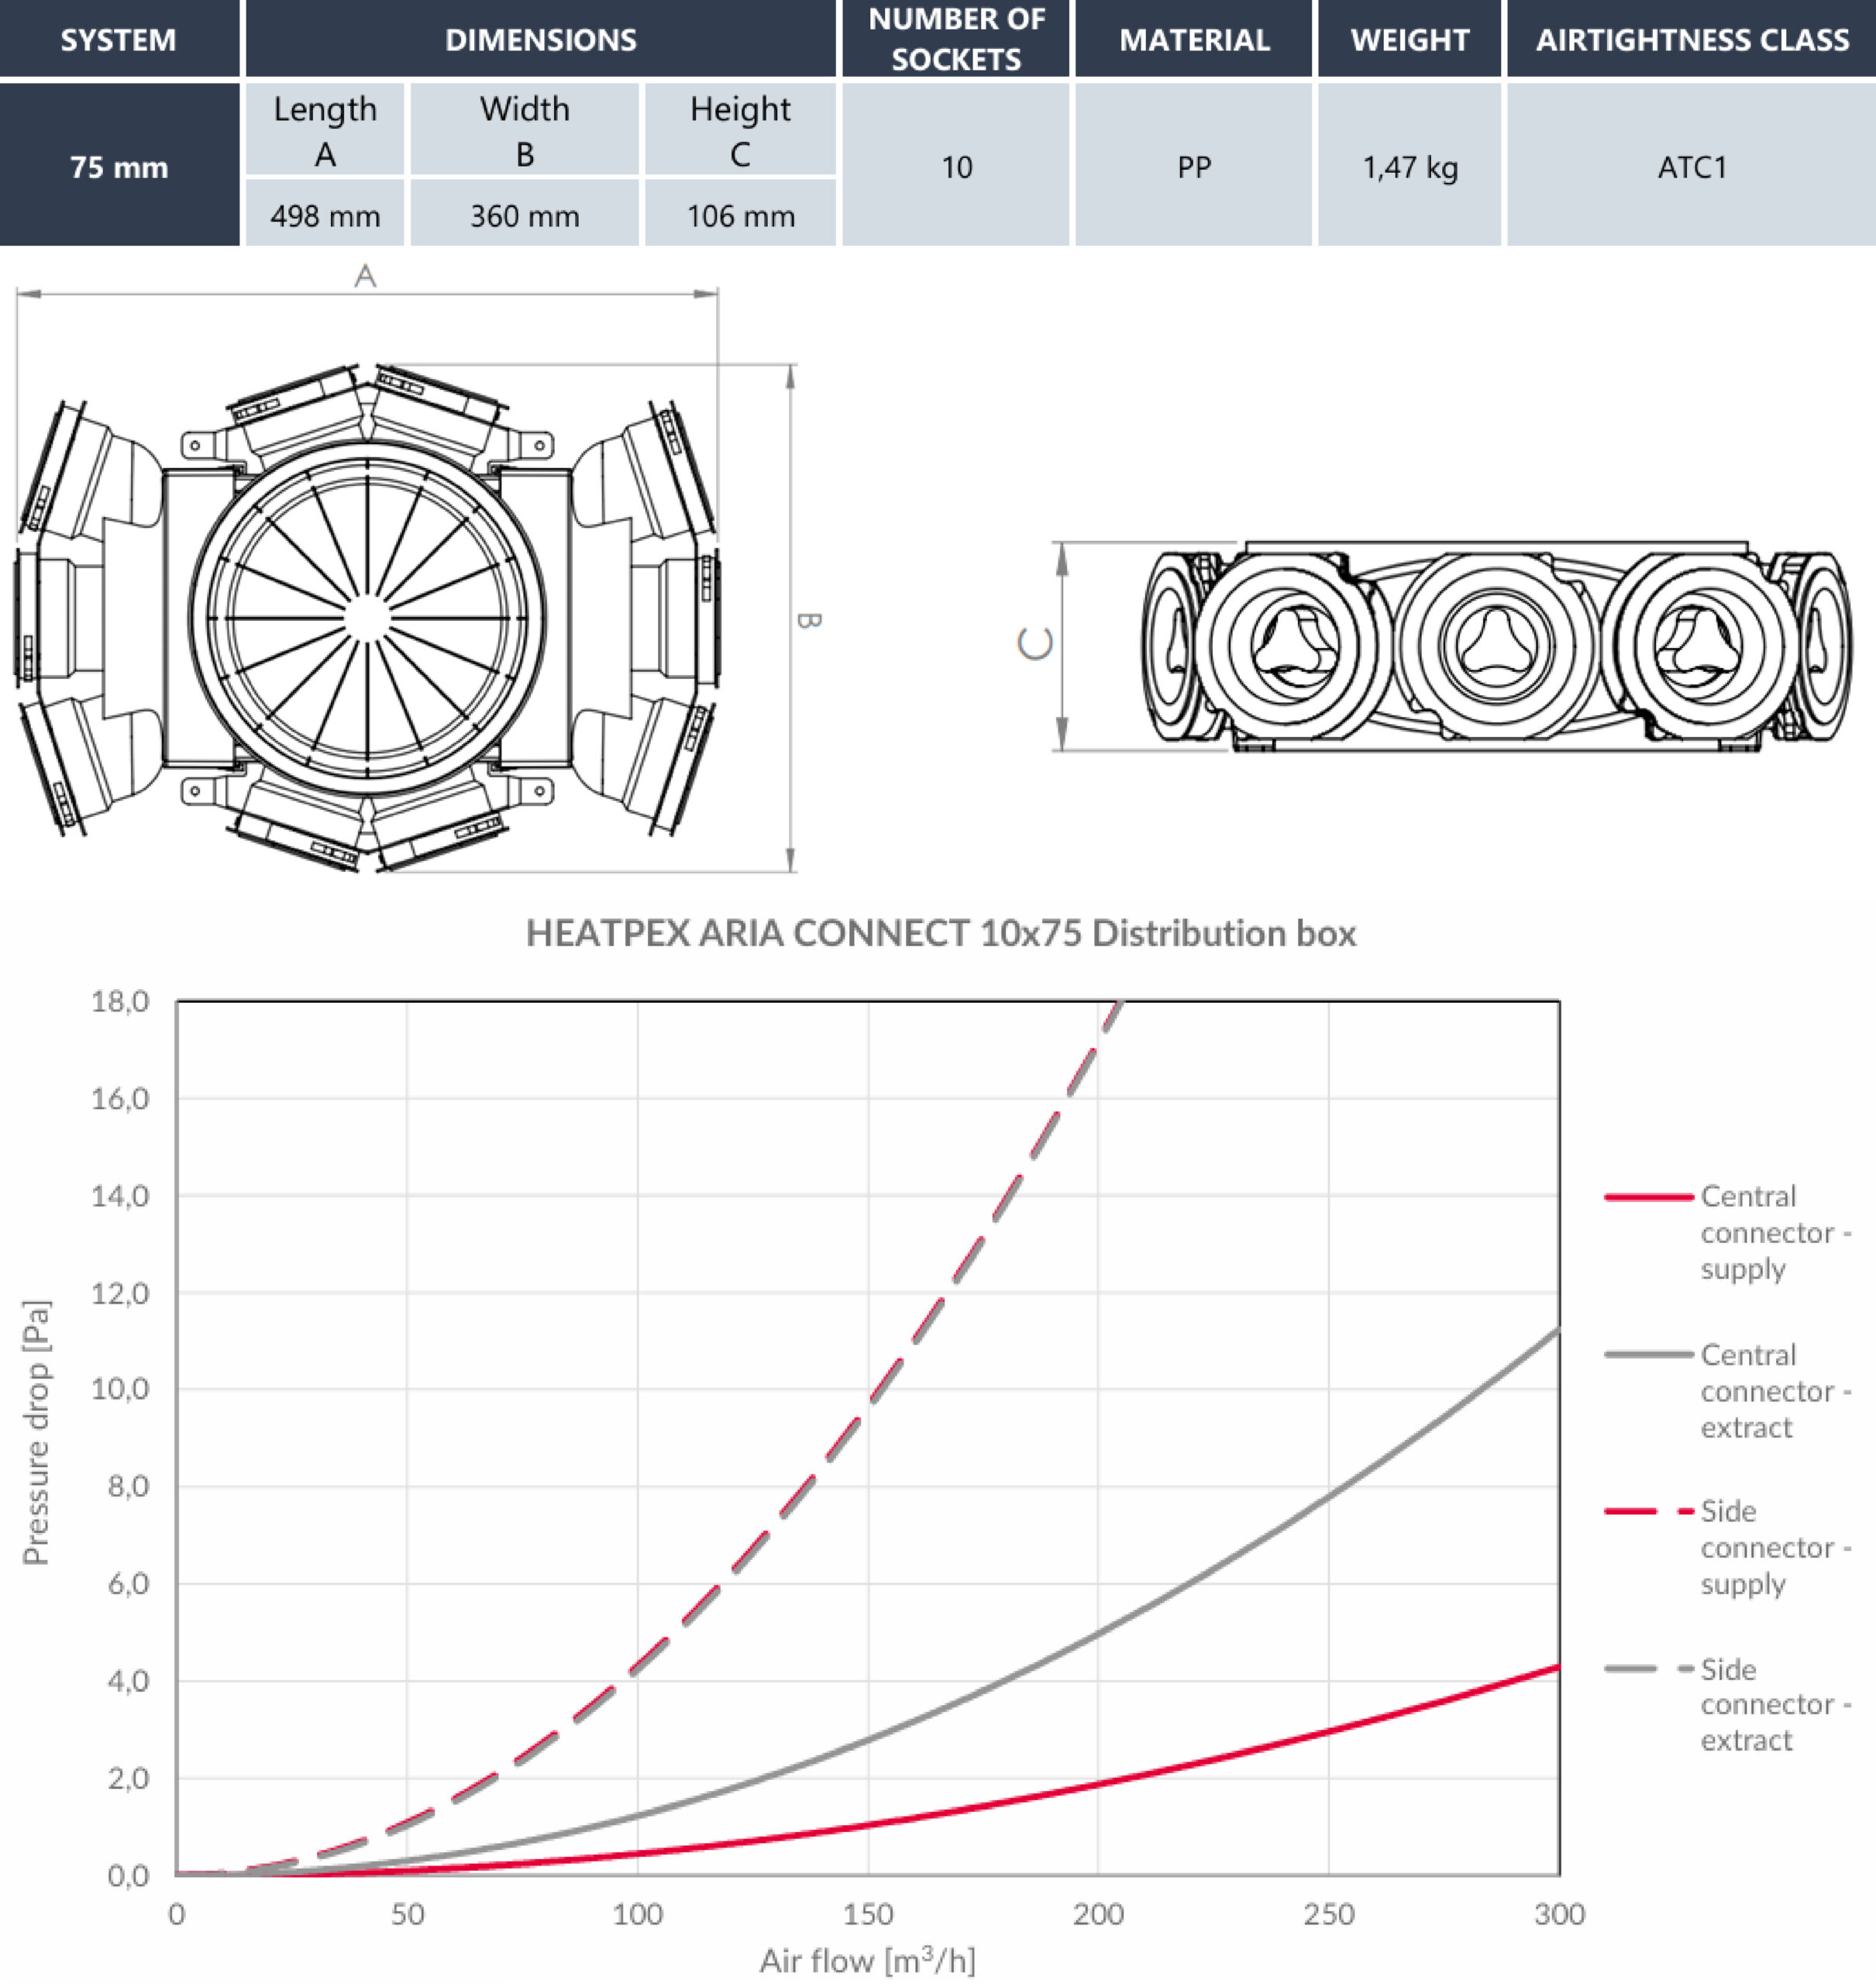Click the DIMENSIONS column header
This screenshot has width=1876, height=1984.
pyautogui.click(x=540, y=39)
